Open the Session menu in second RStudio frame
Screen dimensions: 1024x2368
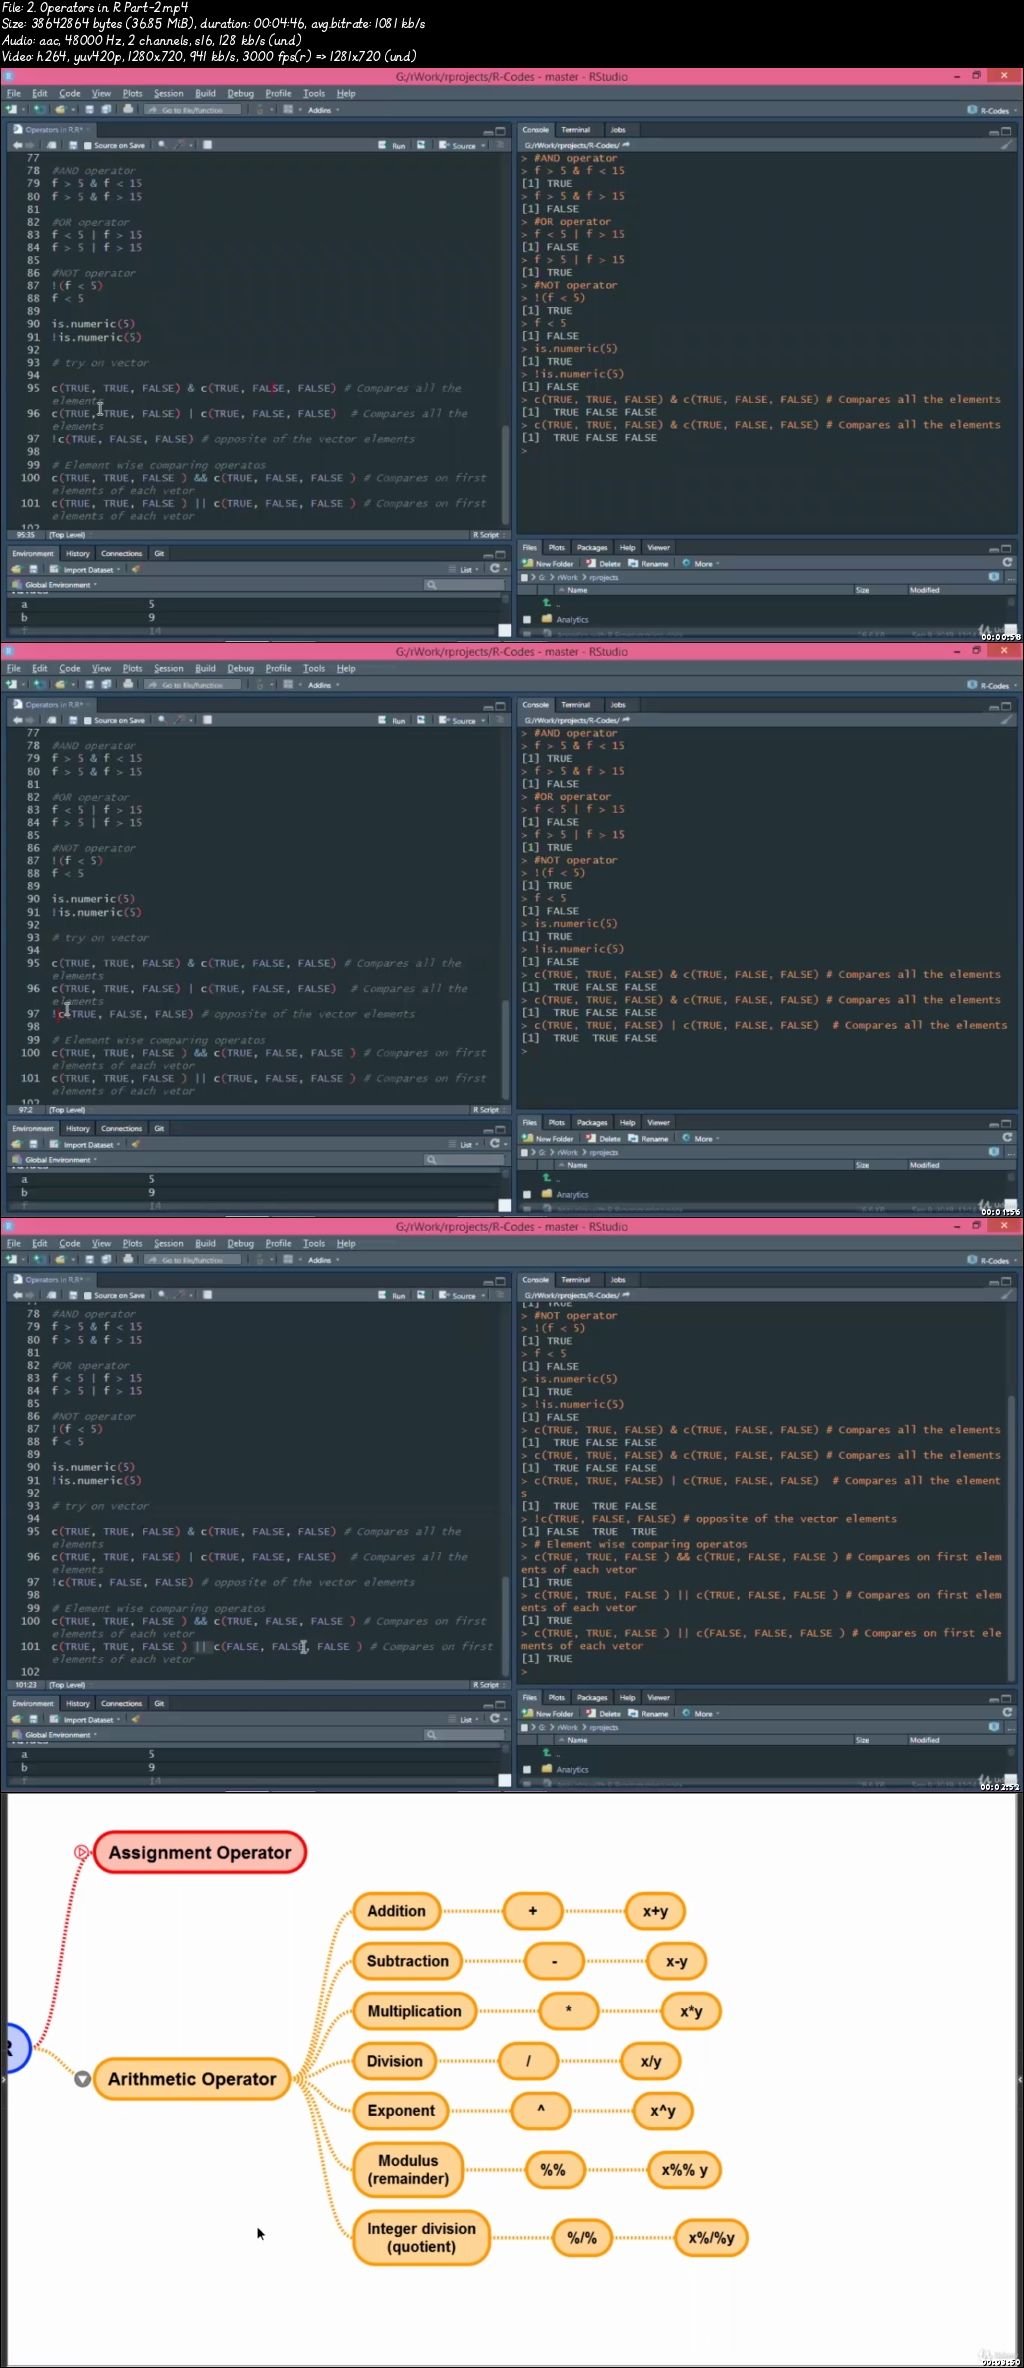click(x=168, y=668)
